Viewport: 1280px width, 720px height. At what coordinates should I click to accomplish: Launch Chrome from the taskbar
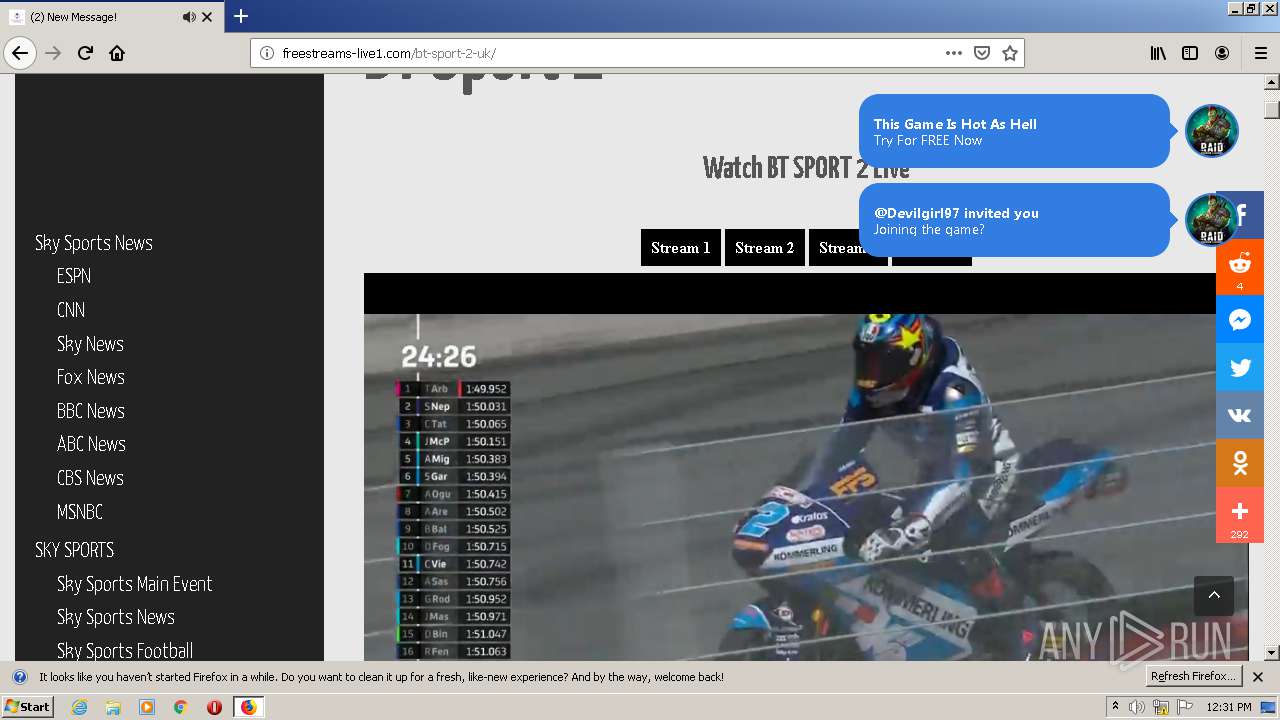click(181, 707)
